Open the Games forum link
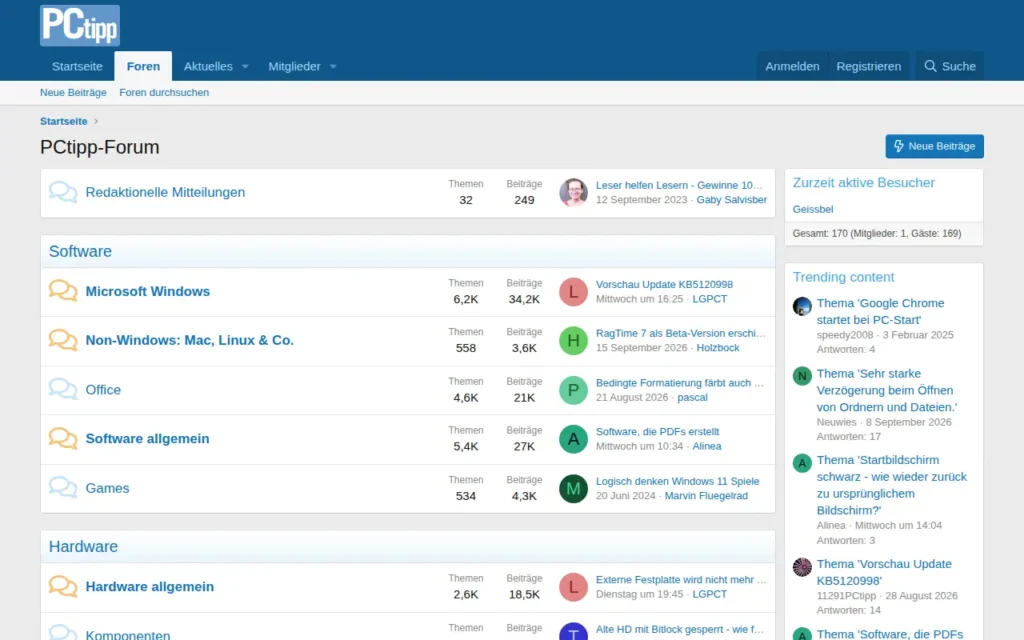The height and width of the screenshot is (640, 1024). tap(107, 488)
